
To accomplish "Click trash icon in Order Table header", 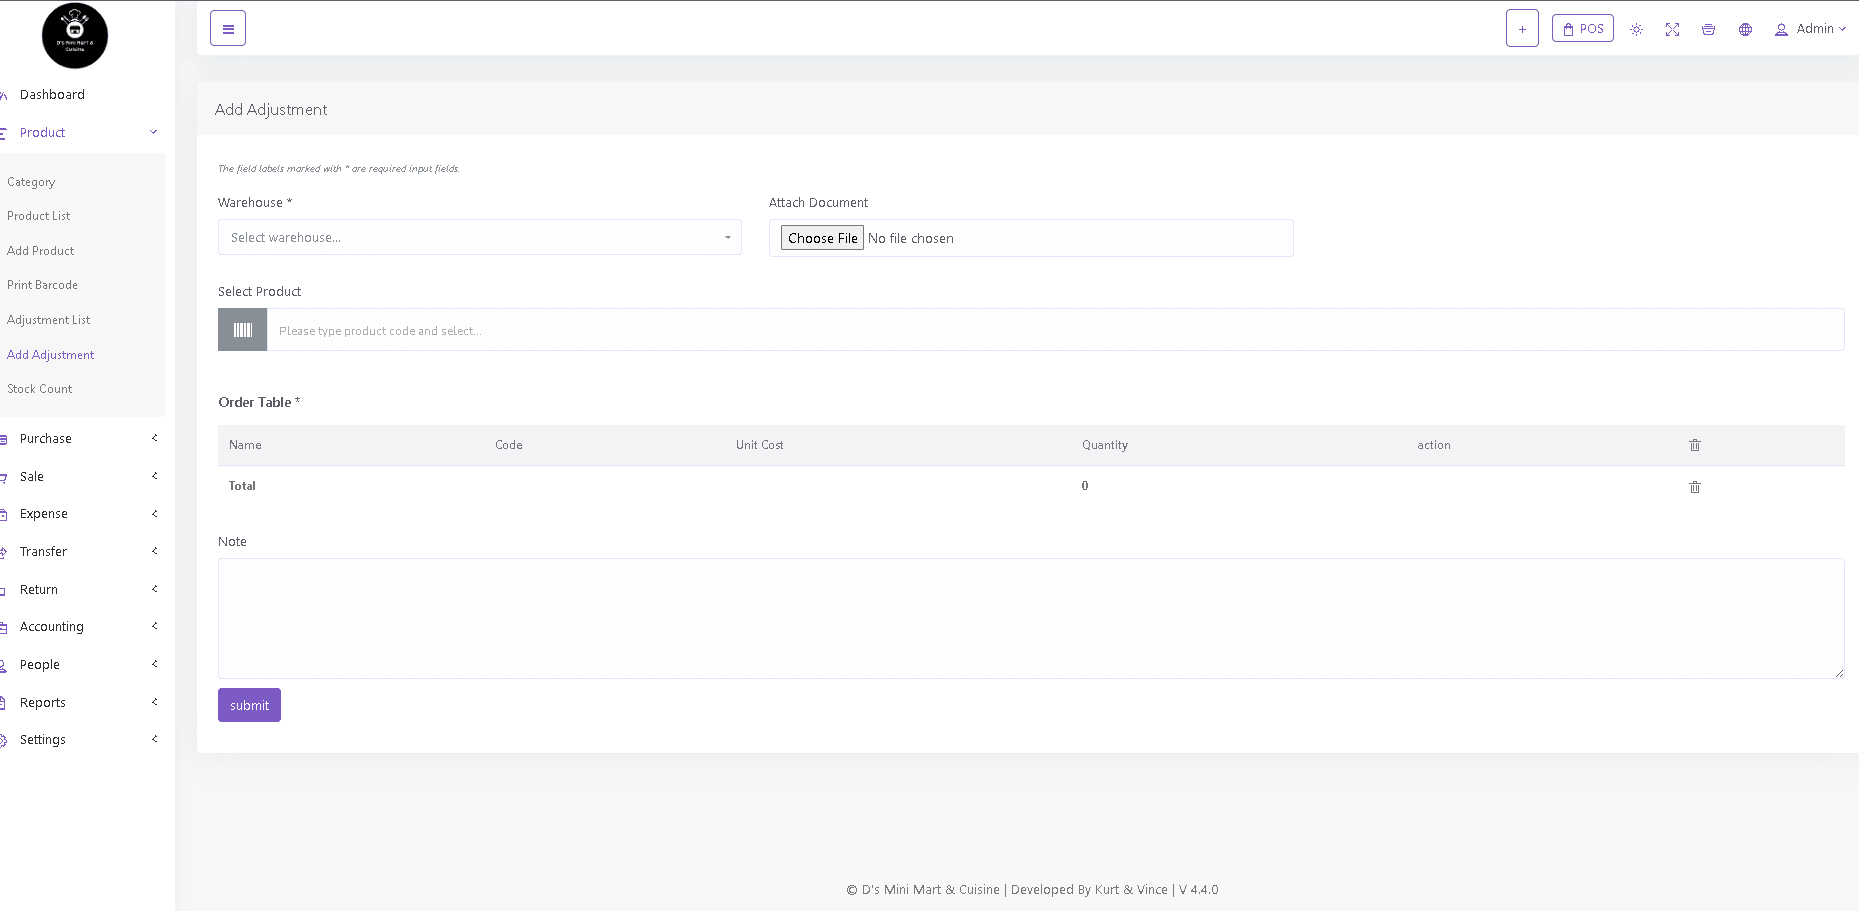I will tap(1695, 445).
